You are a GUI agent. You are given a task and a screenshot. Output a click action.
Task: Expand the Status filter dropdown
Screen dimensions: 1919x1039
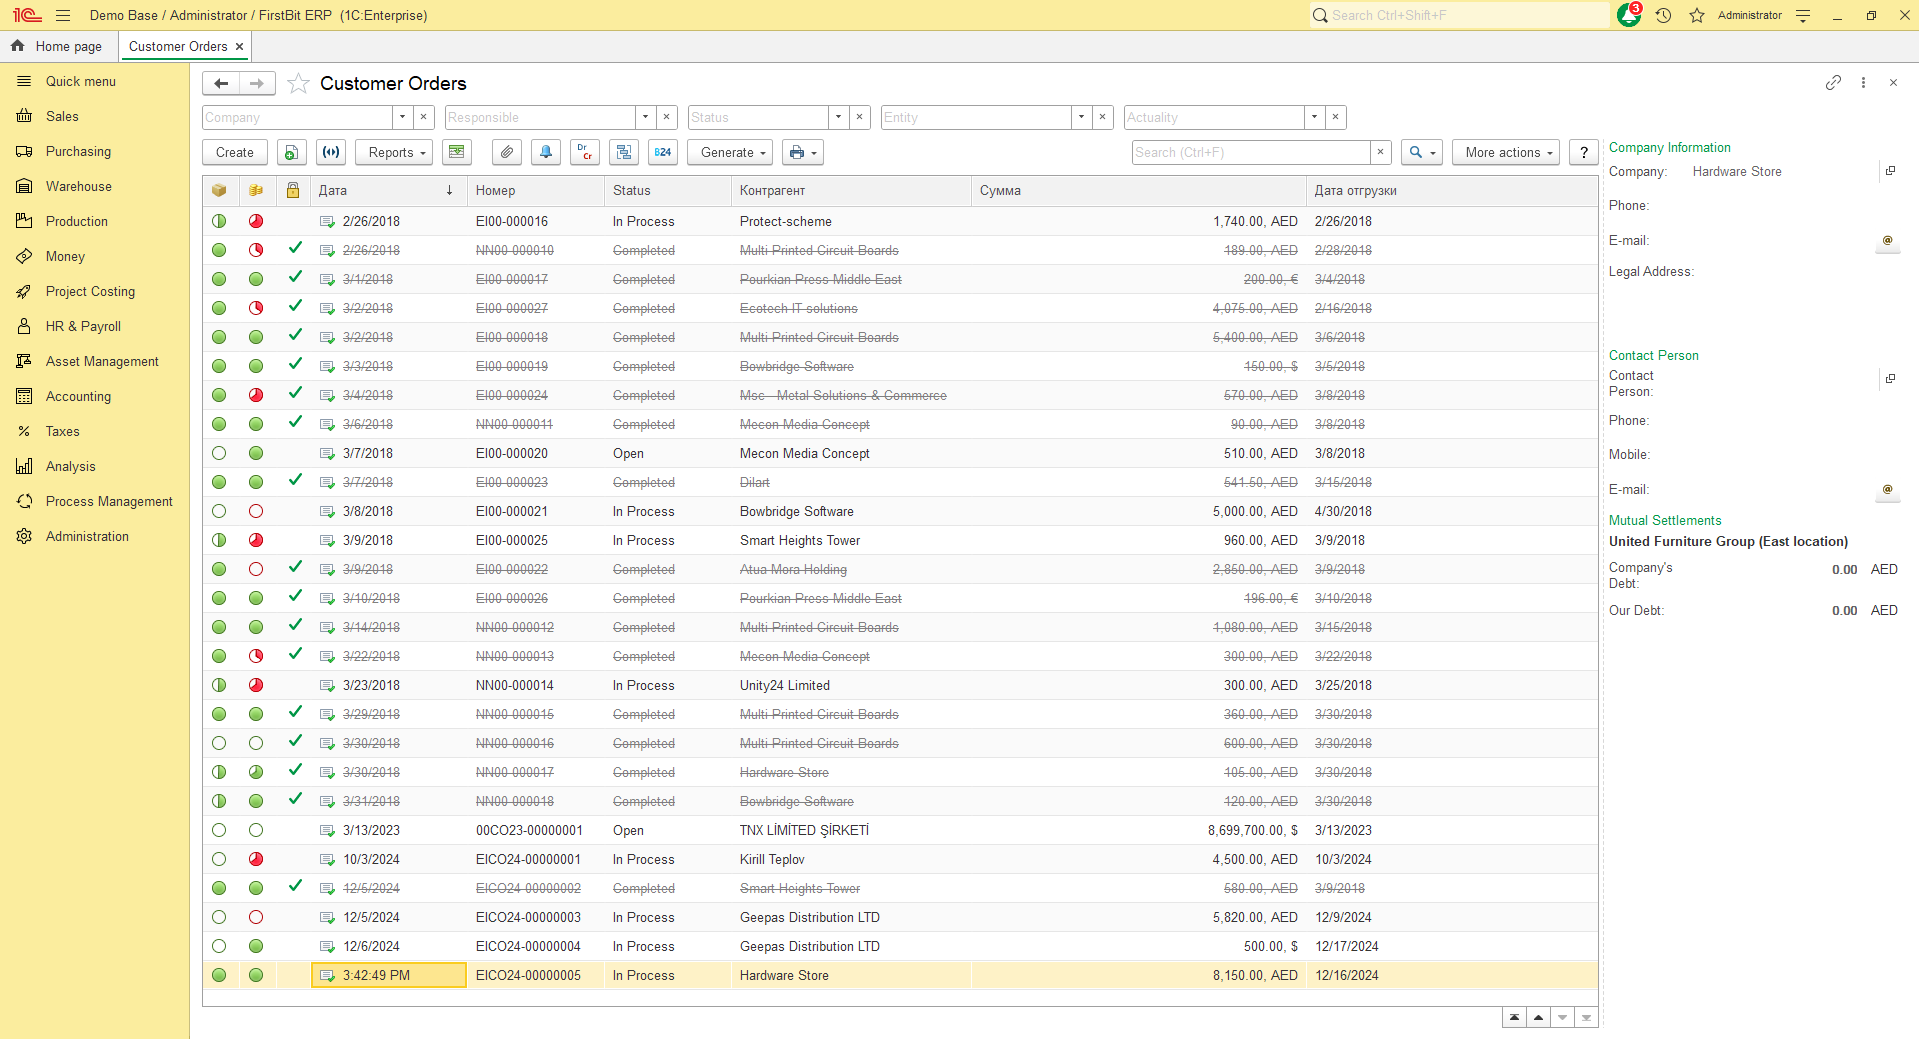838,117
